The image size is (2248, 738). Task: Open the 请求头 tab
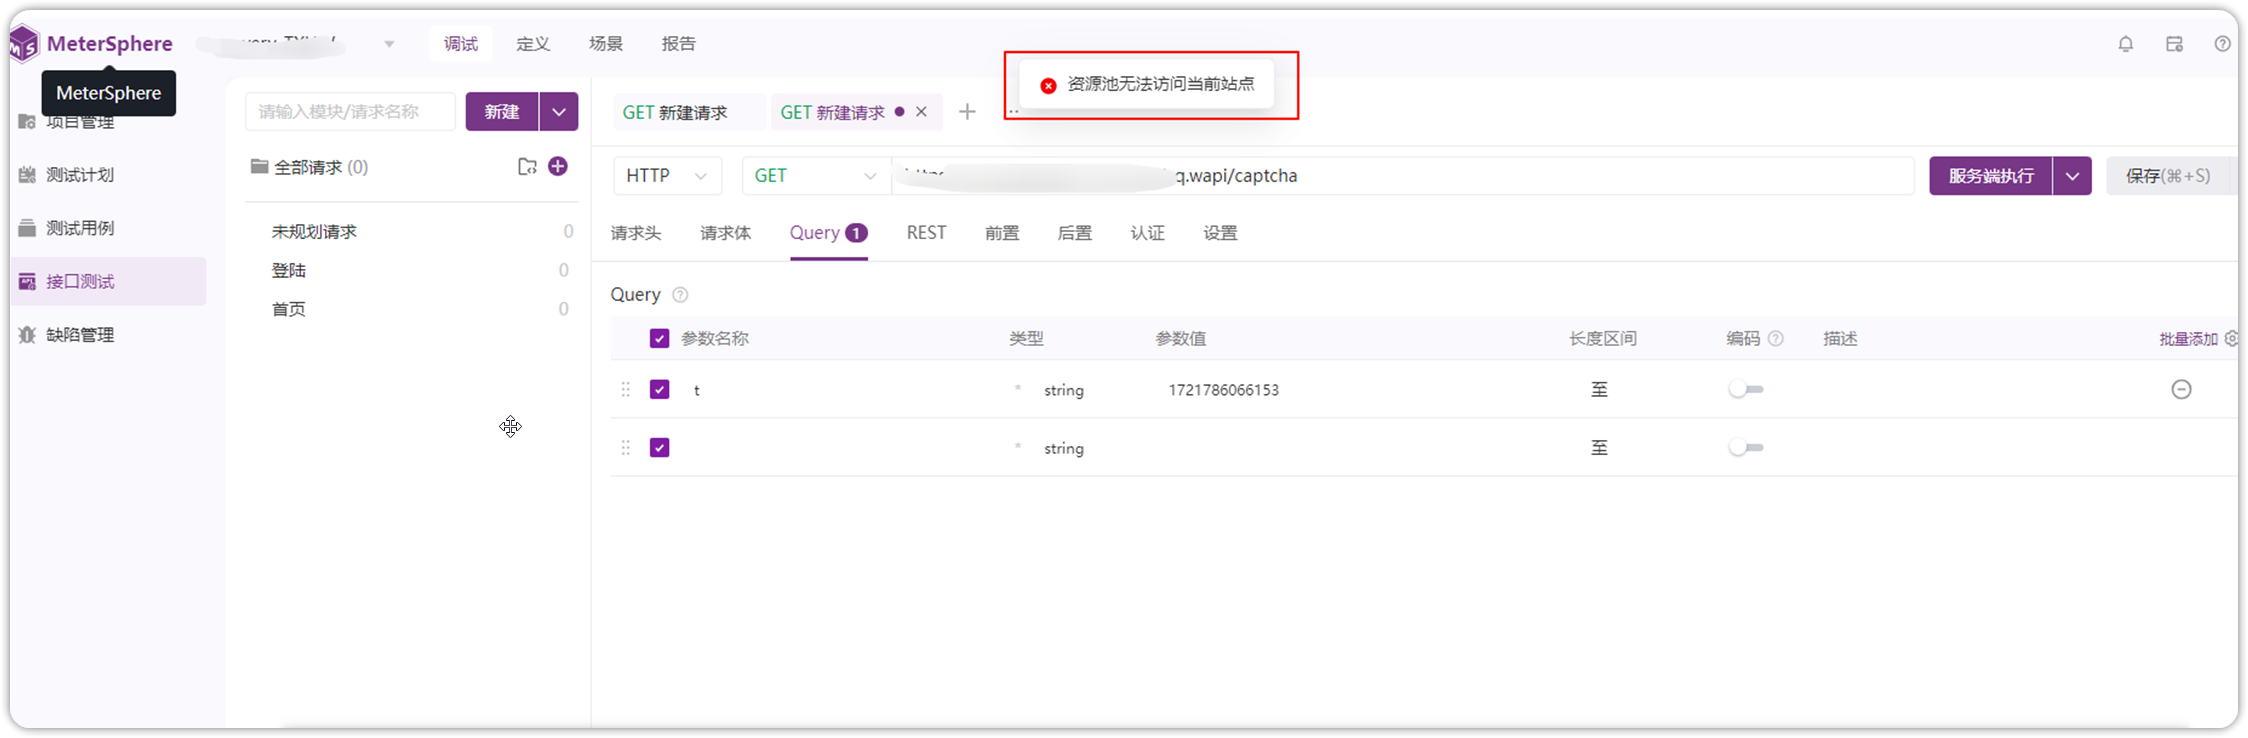(x=636, y=233)
